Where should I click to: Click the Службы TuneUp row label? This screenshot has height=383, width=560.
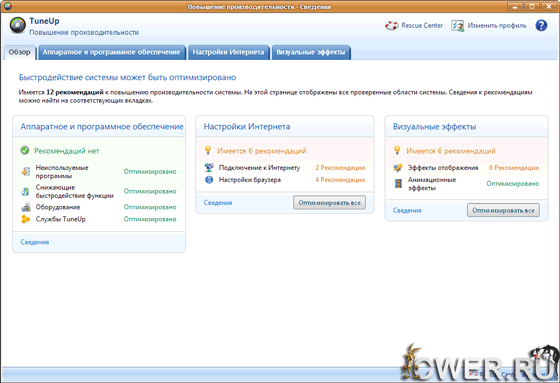[60, 219]
